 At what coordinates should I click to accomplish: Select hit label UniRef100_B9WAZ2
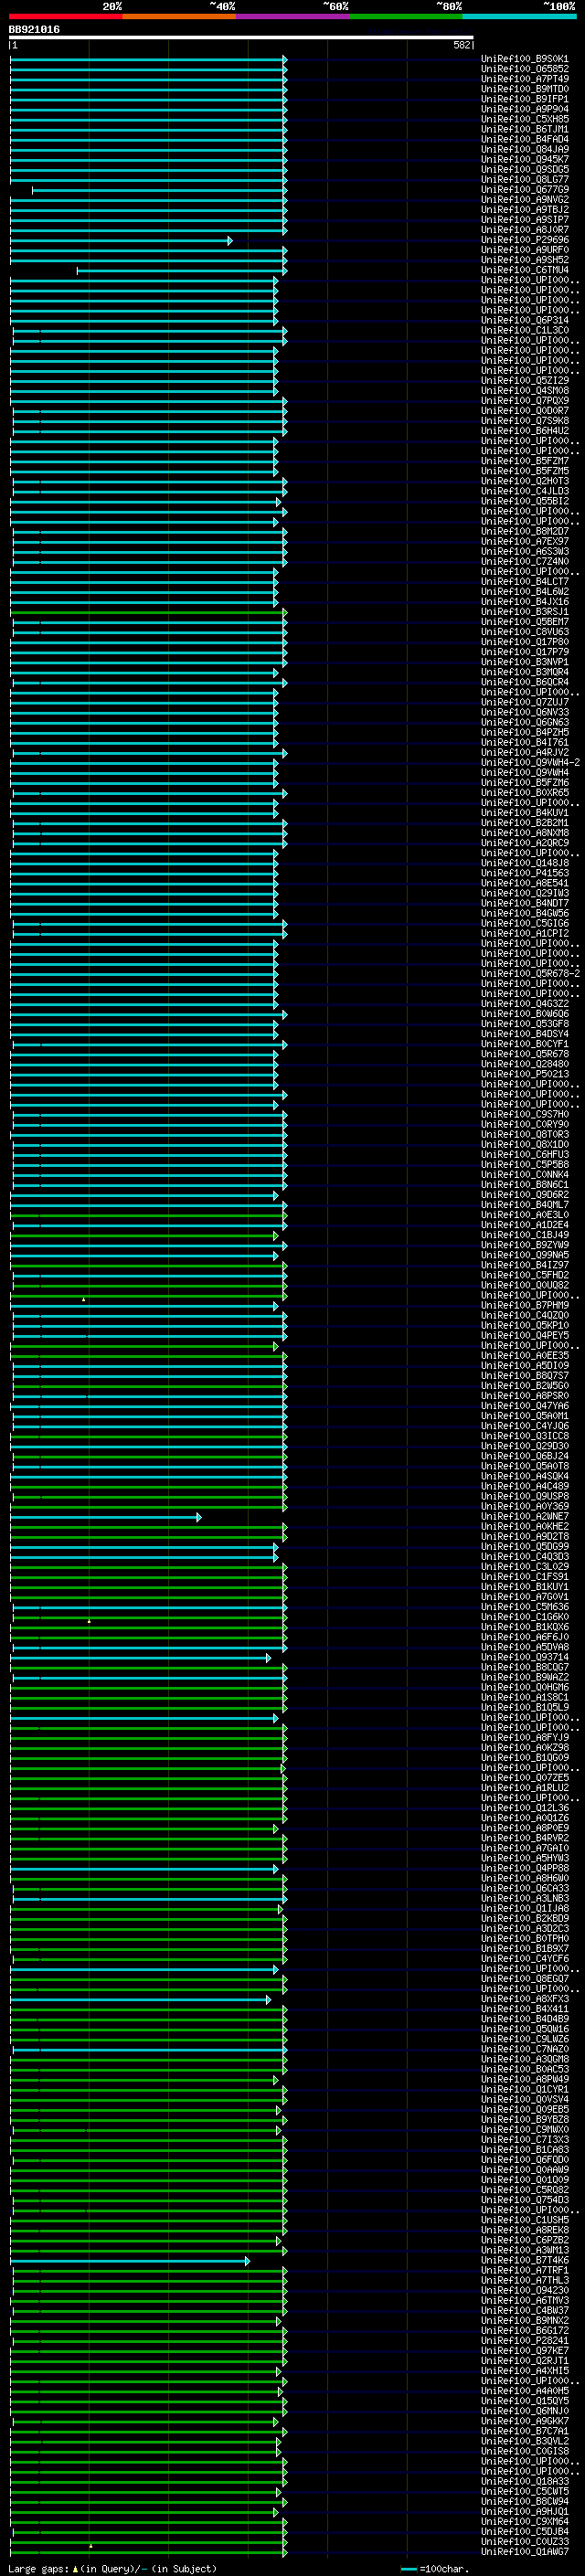pos(524,1678)
